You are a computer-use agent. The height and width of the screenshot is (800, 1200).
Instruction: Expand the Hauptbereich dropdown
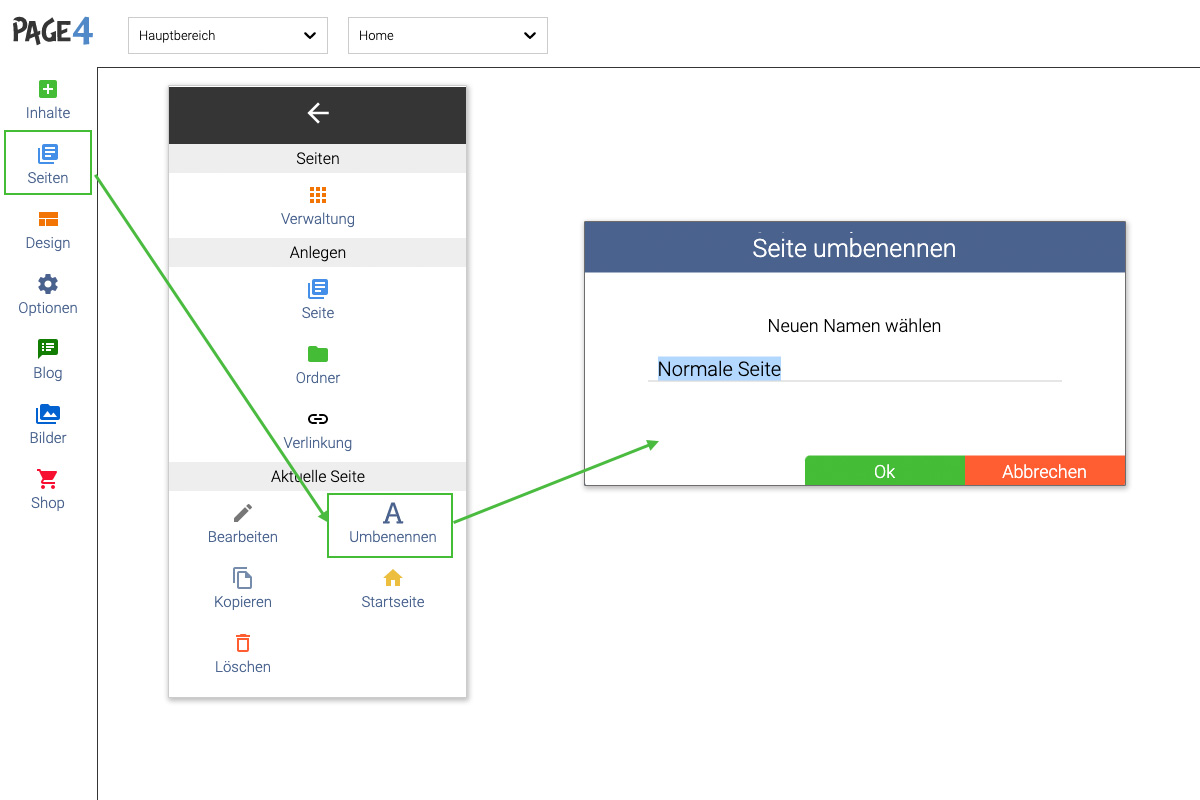click(228, 35)
